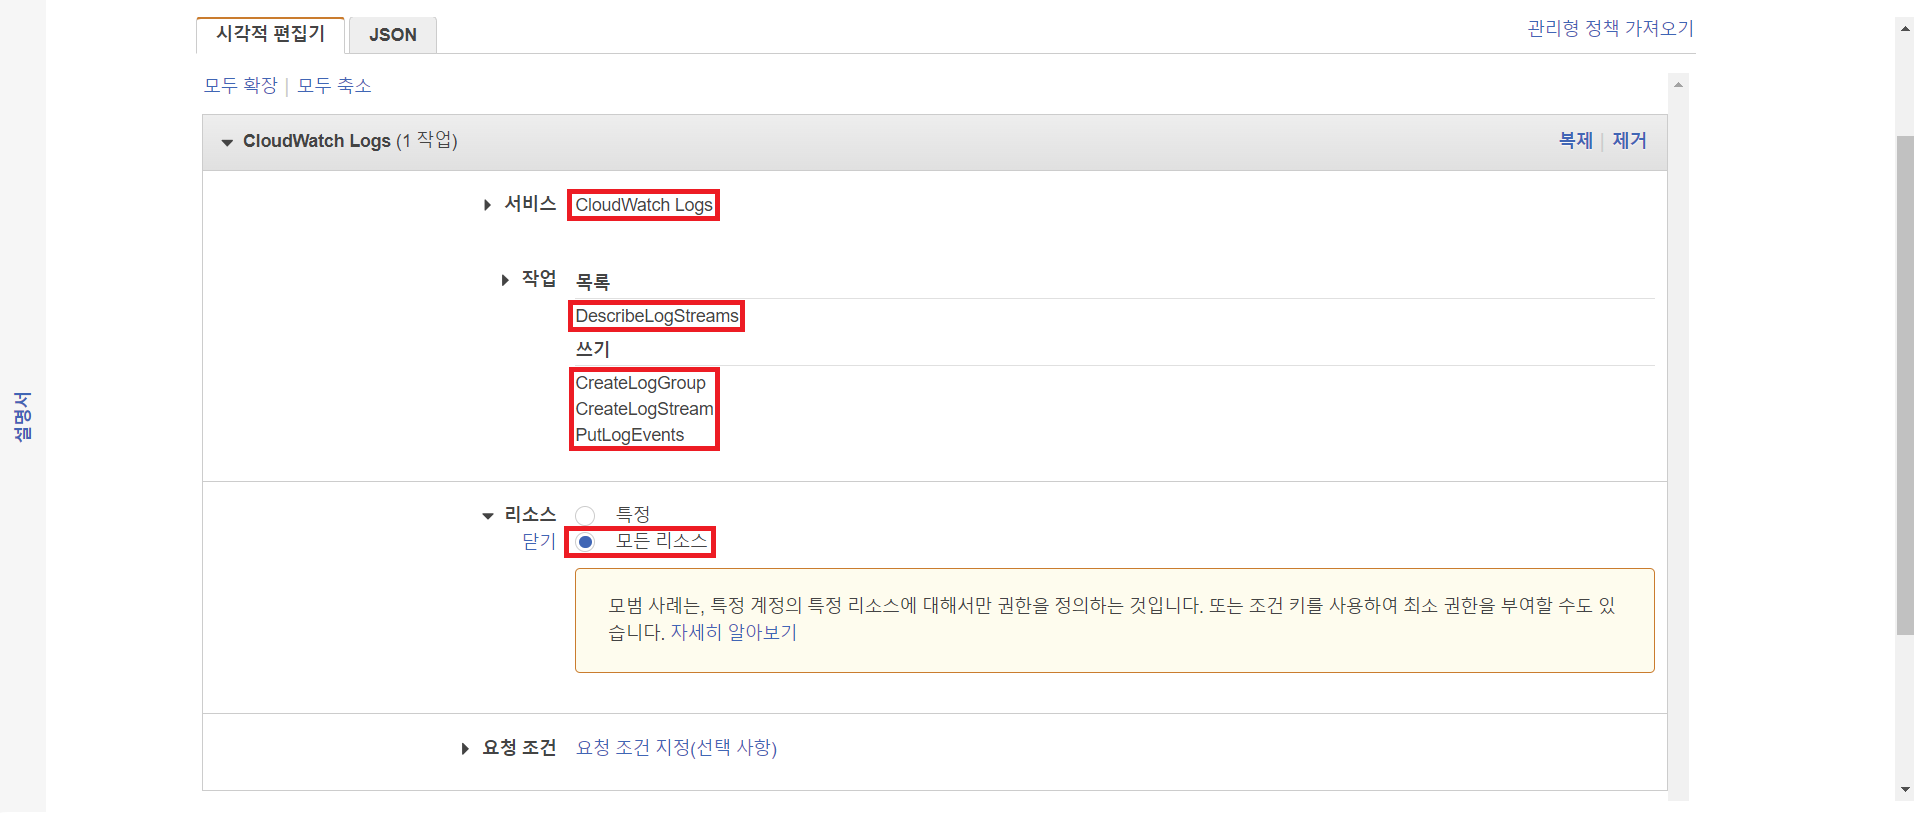The image size is (1914, 813).
Task: Open the 설명서 side panel tab
Action: point(22,416)
